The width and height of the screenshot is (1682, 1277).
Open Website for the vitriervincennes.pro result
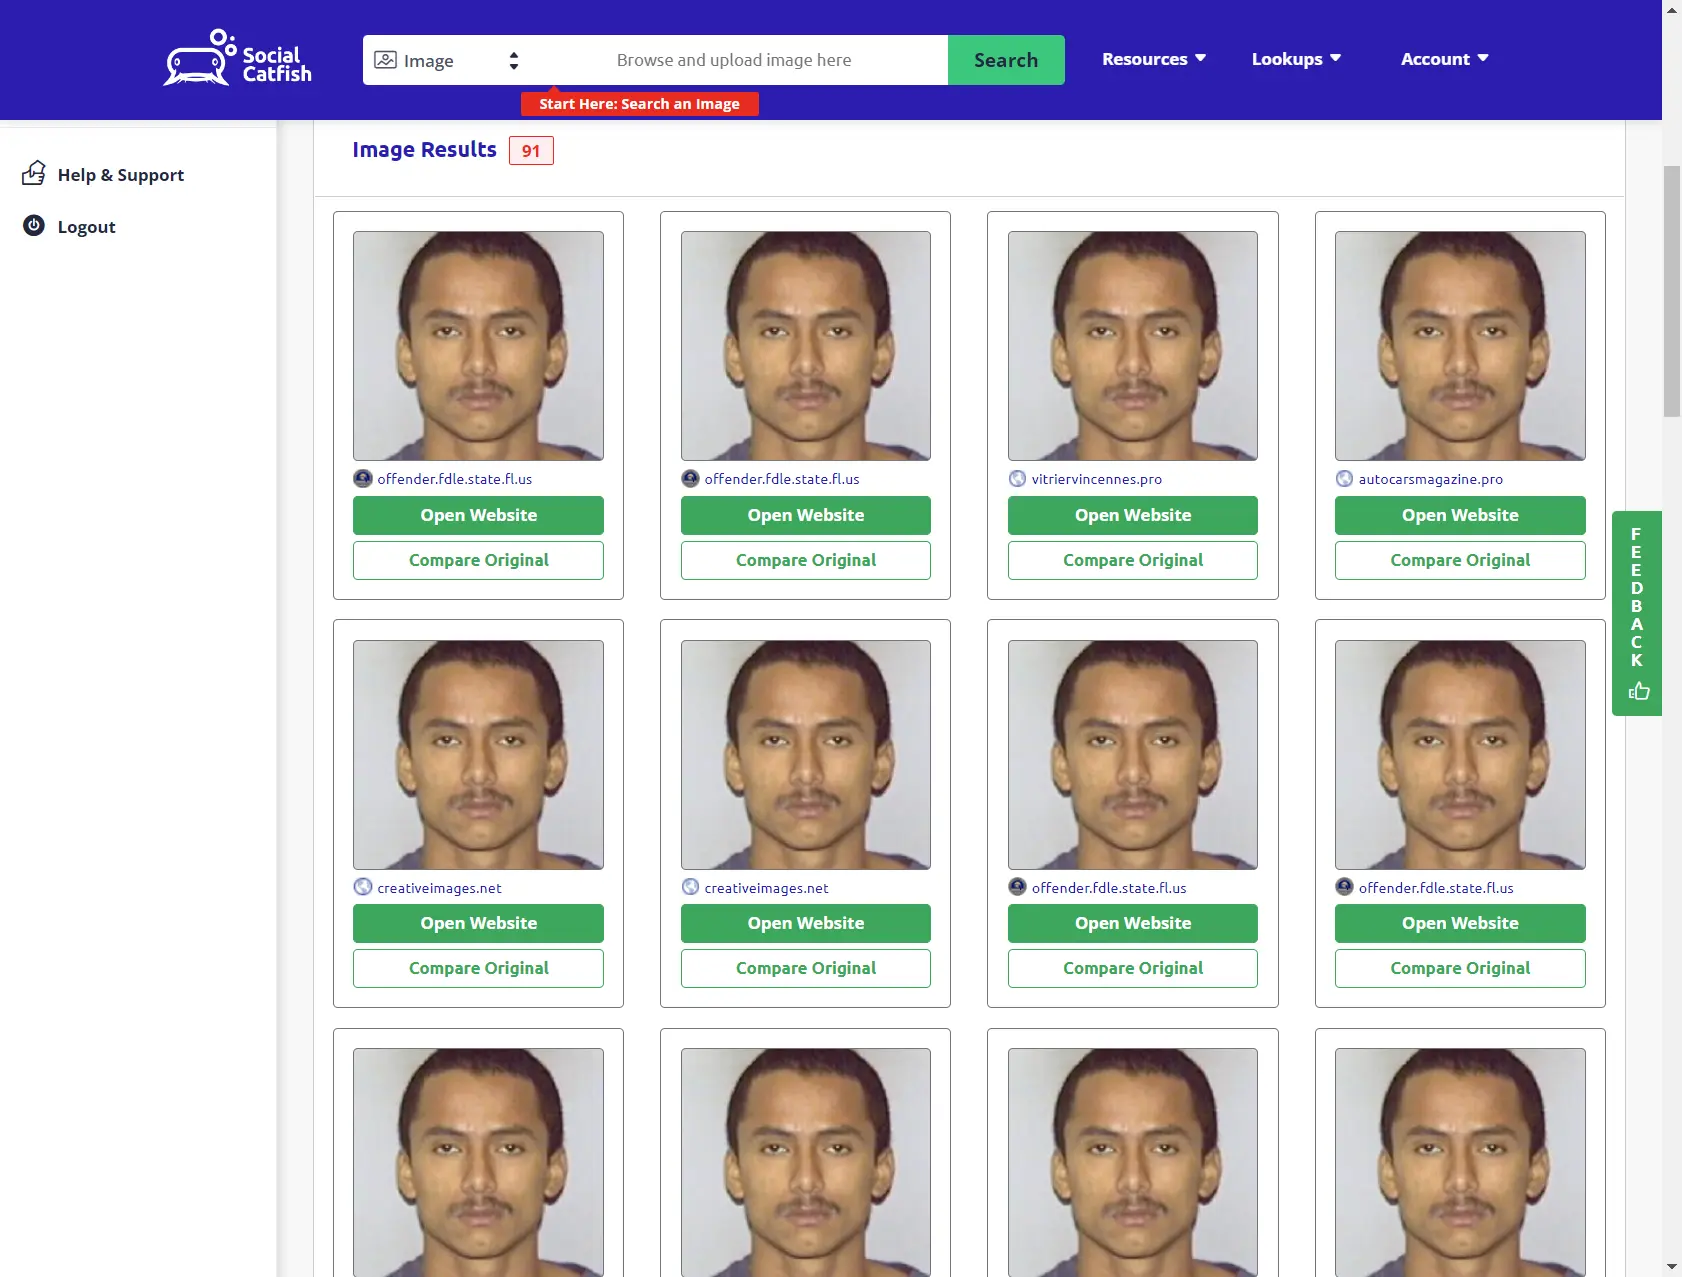pos(1132,515)
